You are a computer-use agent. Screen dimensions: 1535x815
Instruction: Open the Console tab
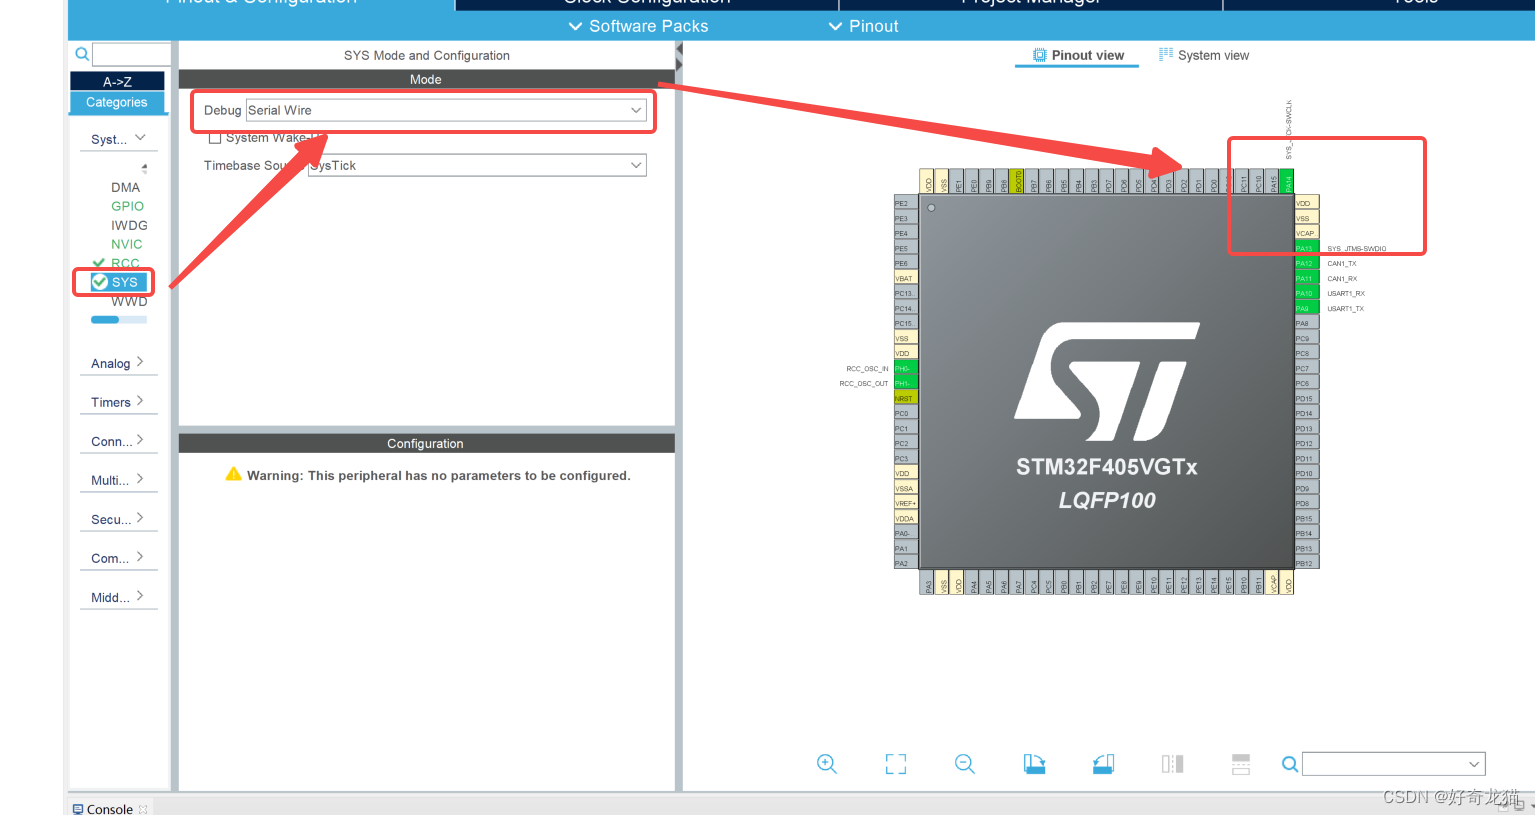(x=110, y=809)
